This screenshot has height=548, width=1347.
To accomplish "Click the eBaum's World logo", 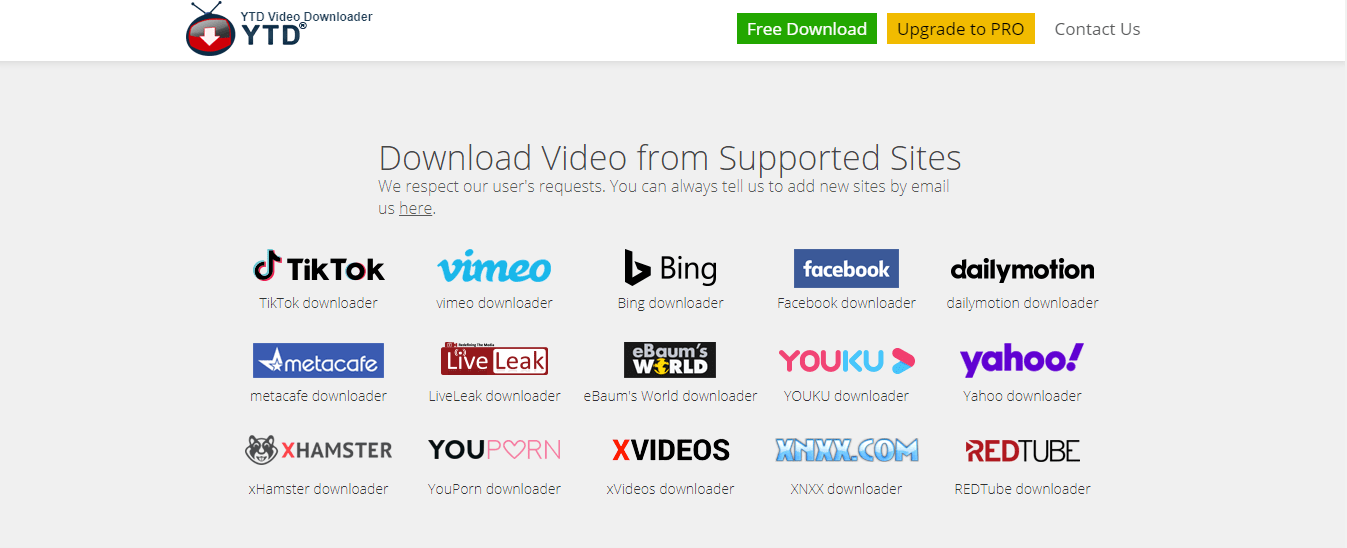I will tap(670, 360).
